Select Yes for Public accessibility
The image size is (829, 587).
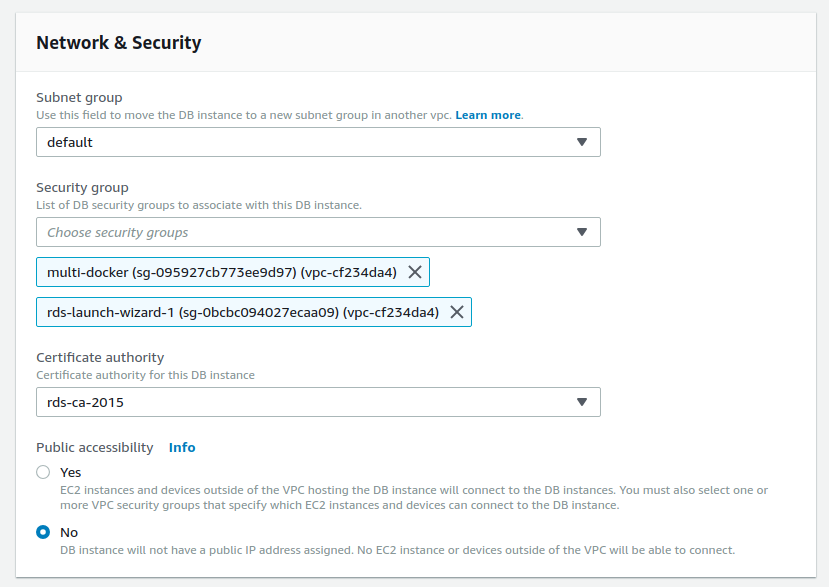point(43,472)
